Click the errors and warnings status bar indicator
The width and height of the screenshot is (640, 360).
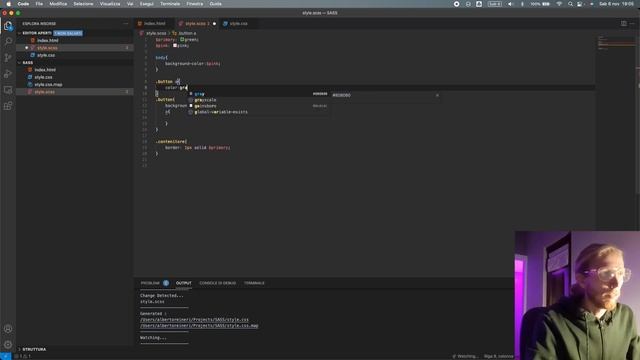click(23, 356)
